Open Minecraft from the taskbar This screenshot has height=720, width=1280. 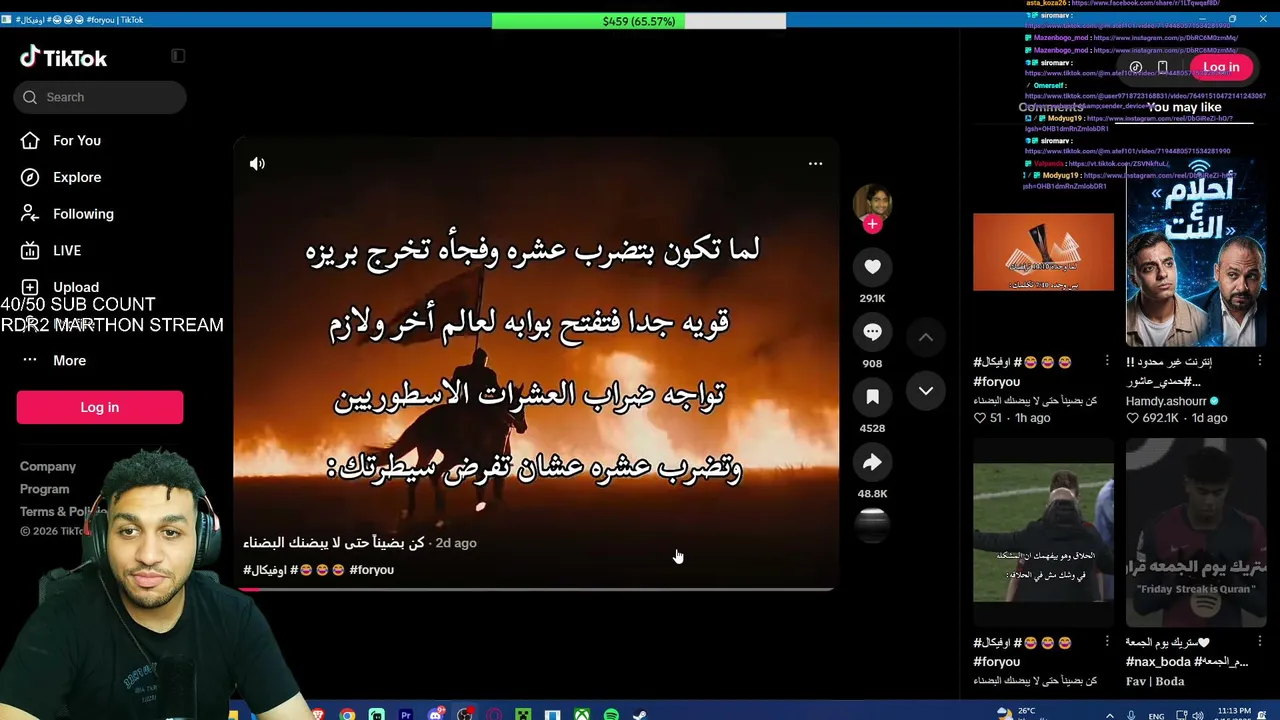coord(523,714)
